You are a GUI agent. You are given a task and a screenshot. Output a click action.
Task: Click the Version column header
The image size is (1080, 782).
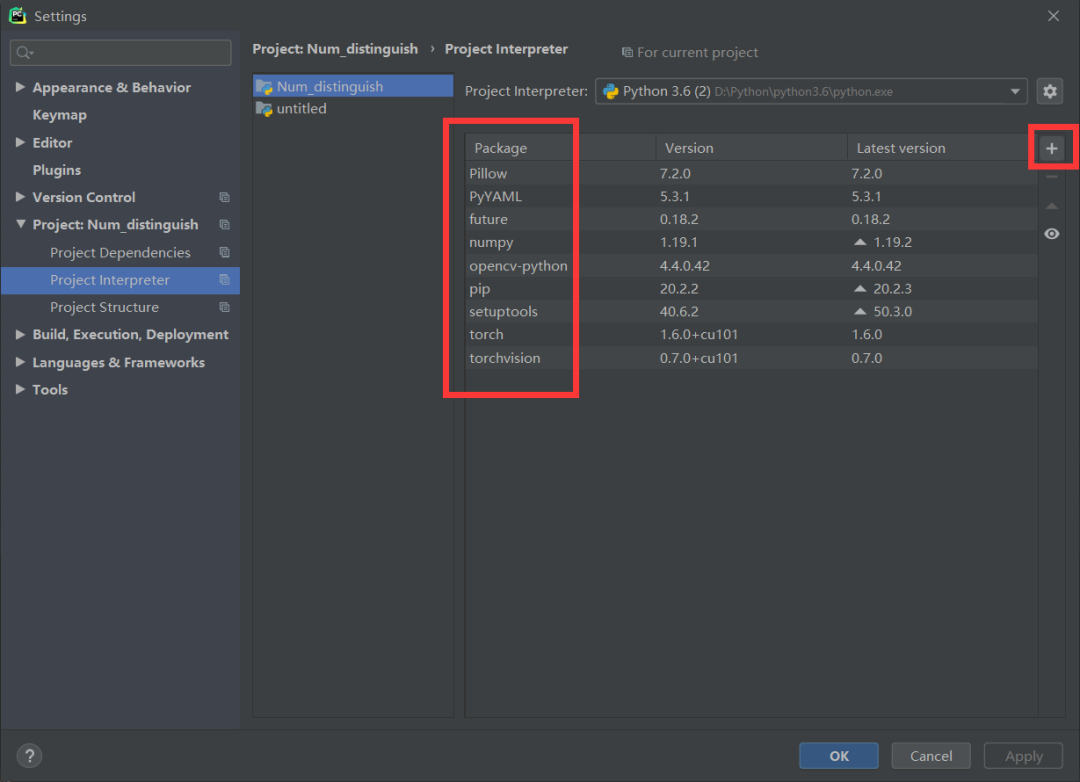[x=751, y=148]
